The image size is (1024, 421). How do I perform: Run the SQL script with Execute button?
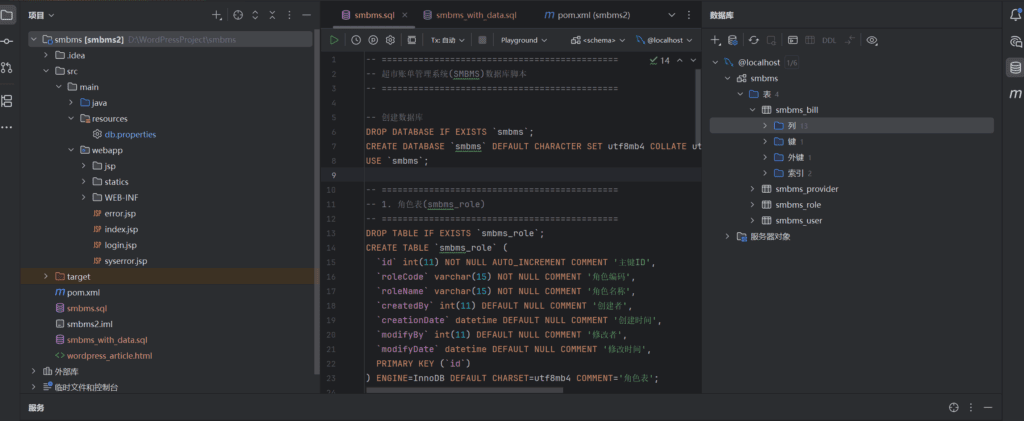tap(334, 40)
